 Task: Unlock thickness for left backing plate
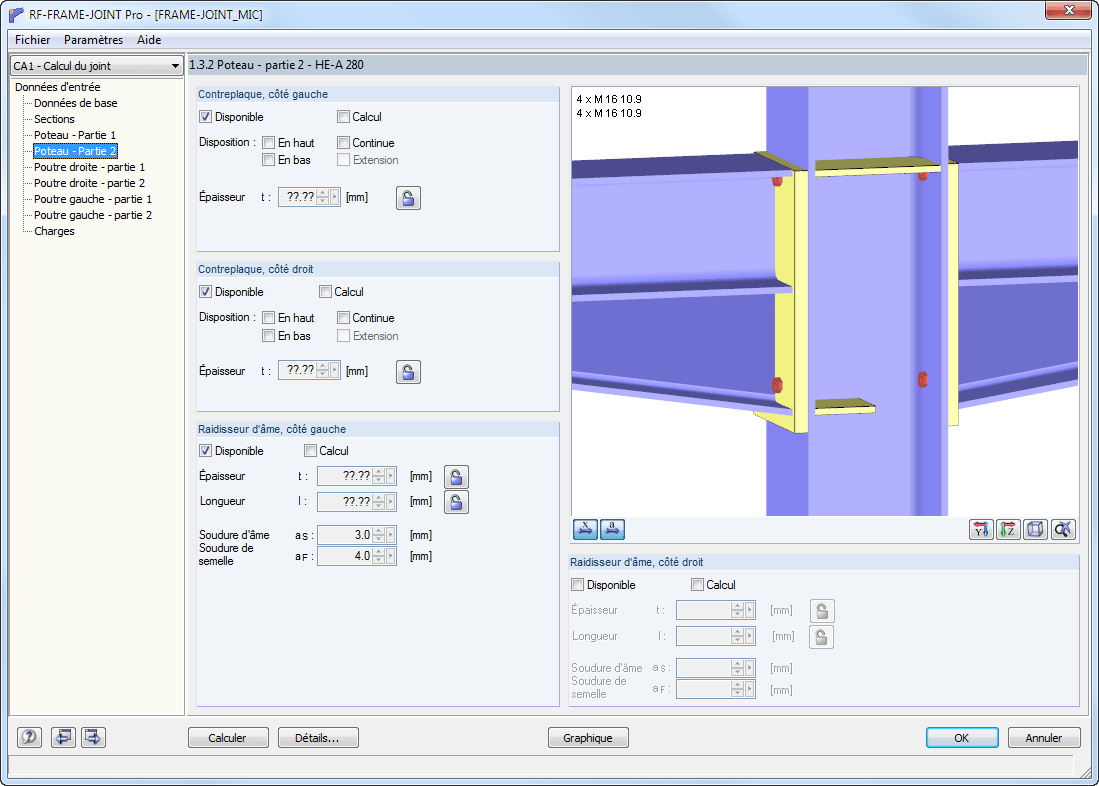[x=408, y=198]
